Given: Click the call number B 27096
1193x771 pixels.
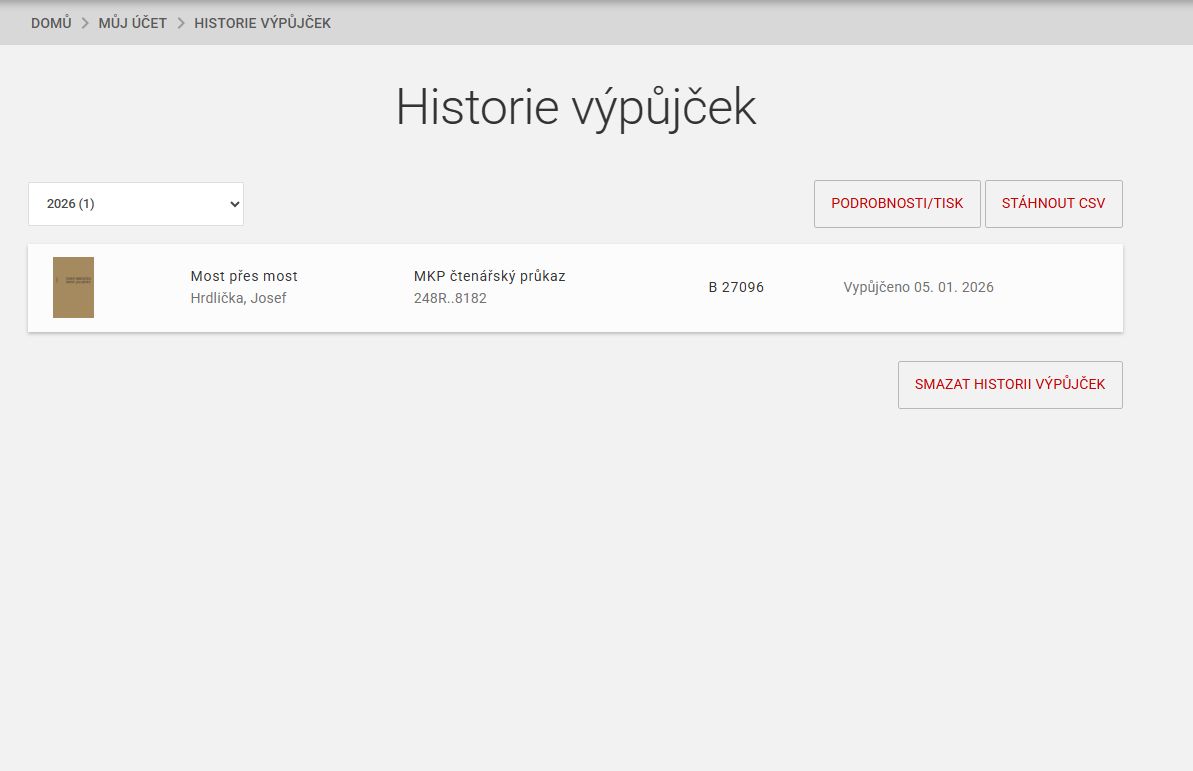Looking at the screenshot, I should click(x=736, y=288).
